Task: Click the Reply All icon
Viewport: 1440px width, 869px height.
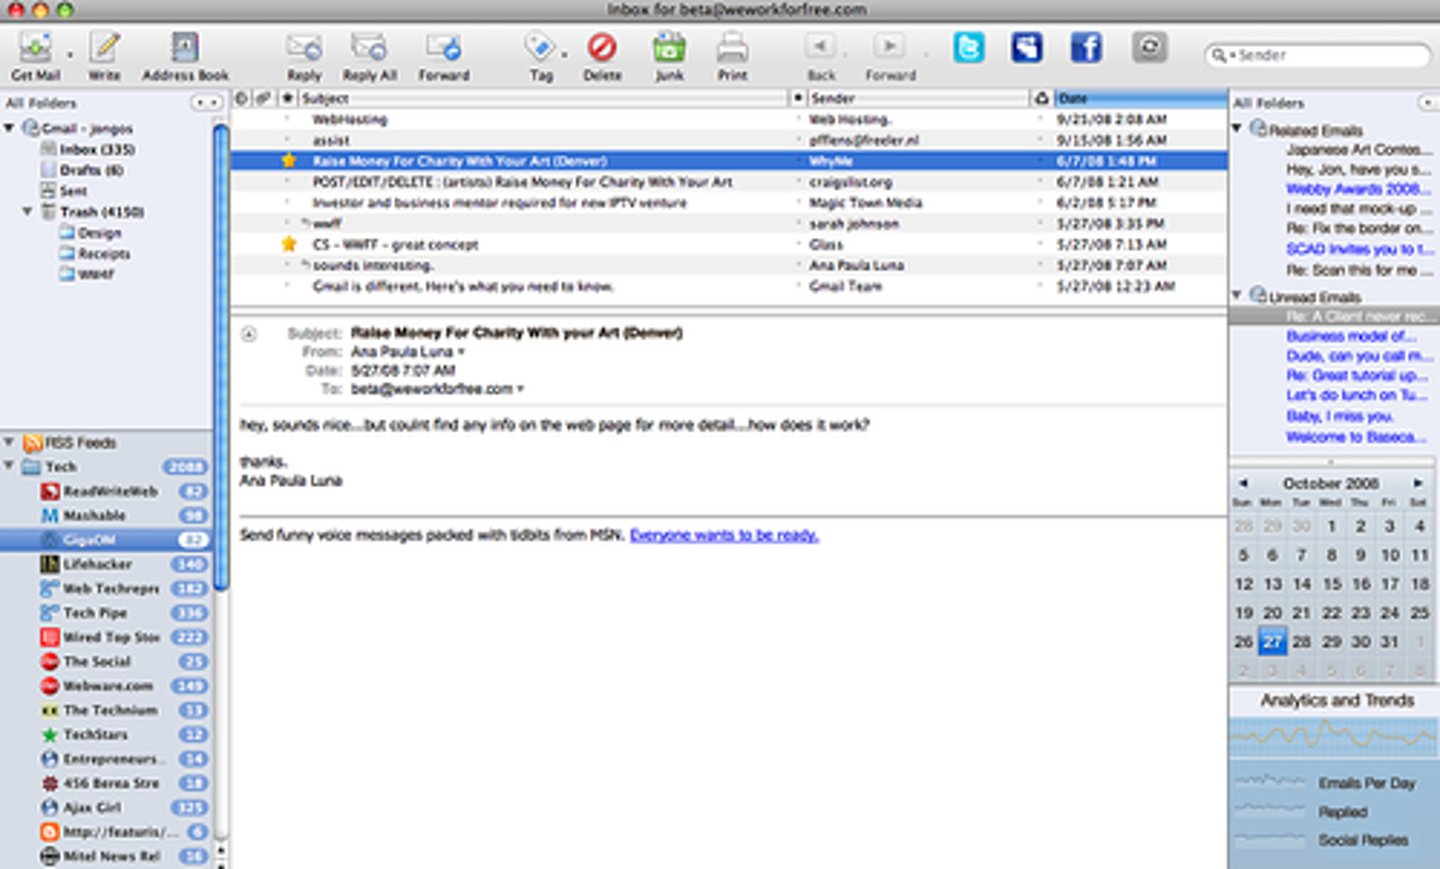Action: (x=369, y=48)
